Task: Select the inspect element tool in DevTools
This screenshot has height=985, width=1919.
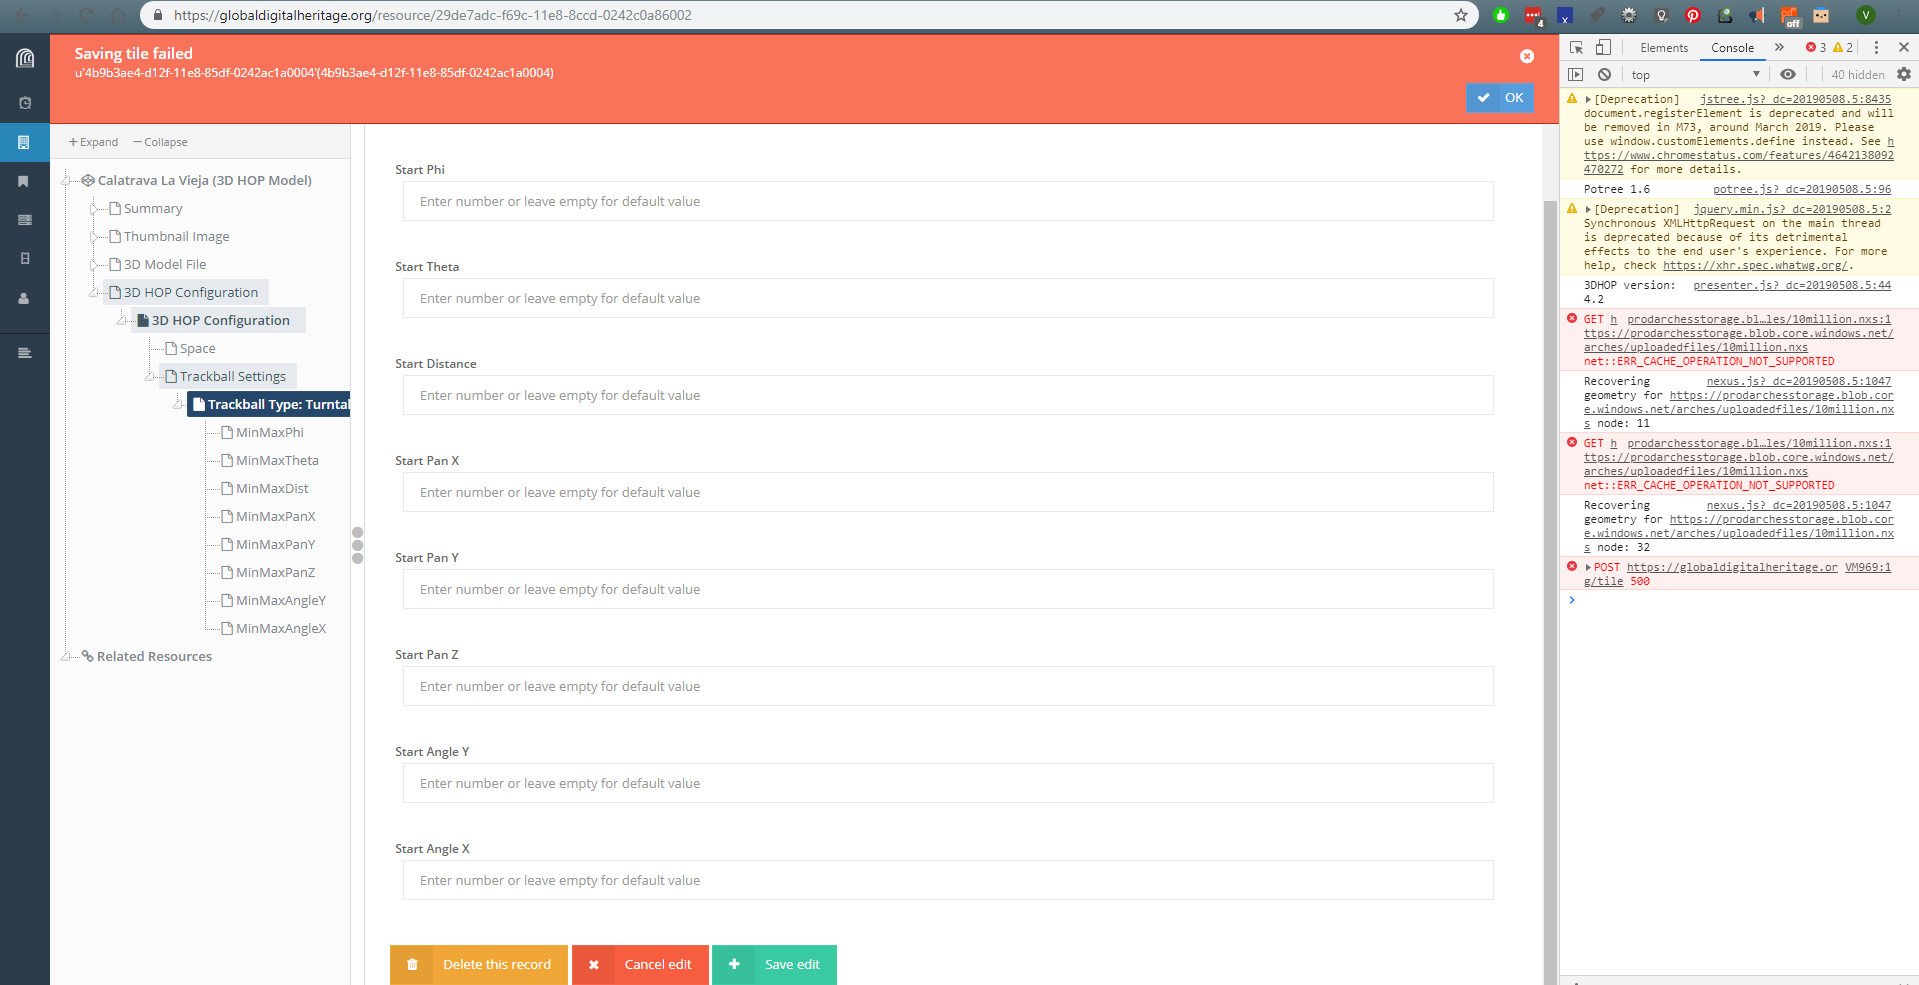Action: coord(1576,47)
